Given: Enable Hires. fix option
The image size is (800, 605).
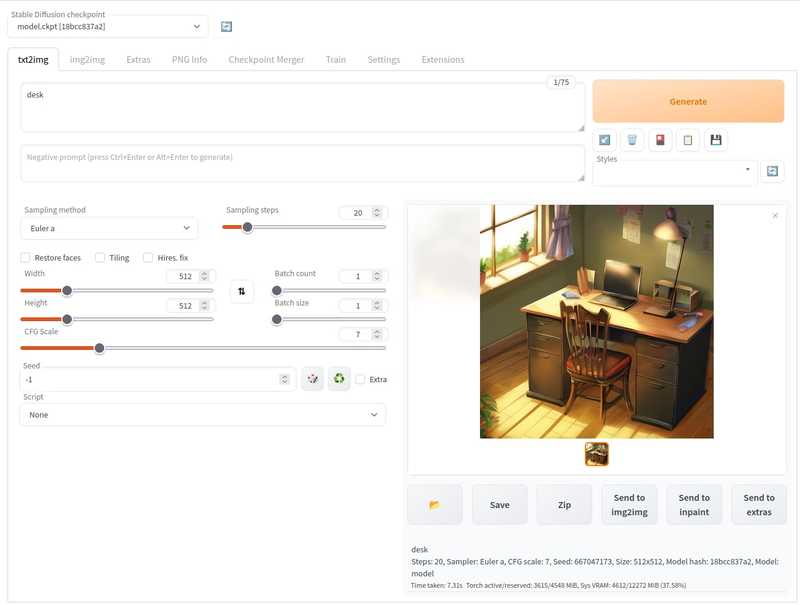Looking at the screenshot, I should pyautogui.click(x=148, y=258).
